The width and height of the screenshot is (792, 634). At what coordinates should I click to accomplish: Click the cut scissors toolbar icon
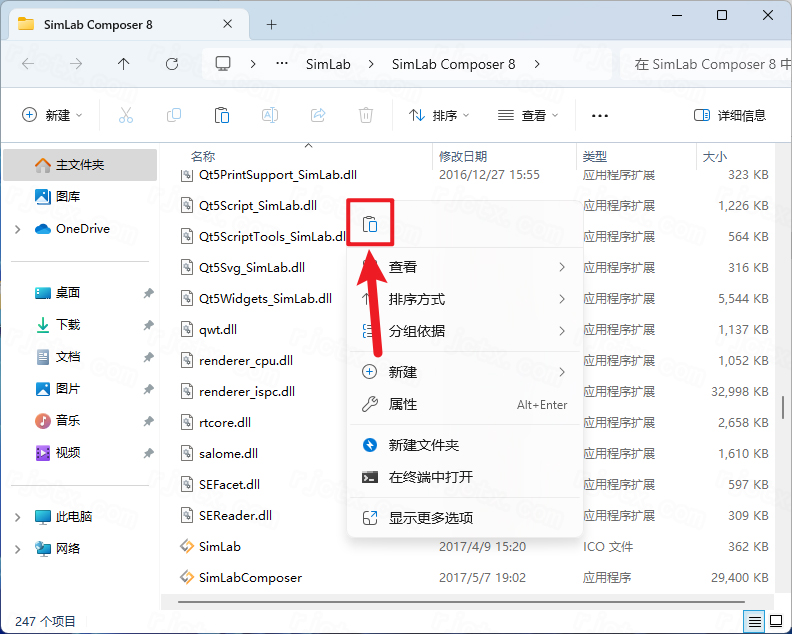tap(126, 116)
